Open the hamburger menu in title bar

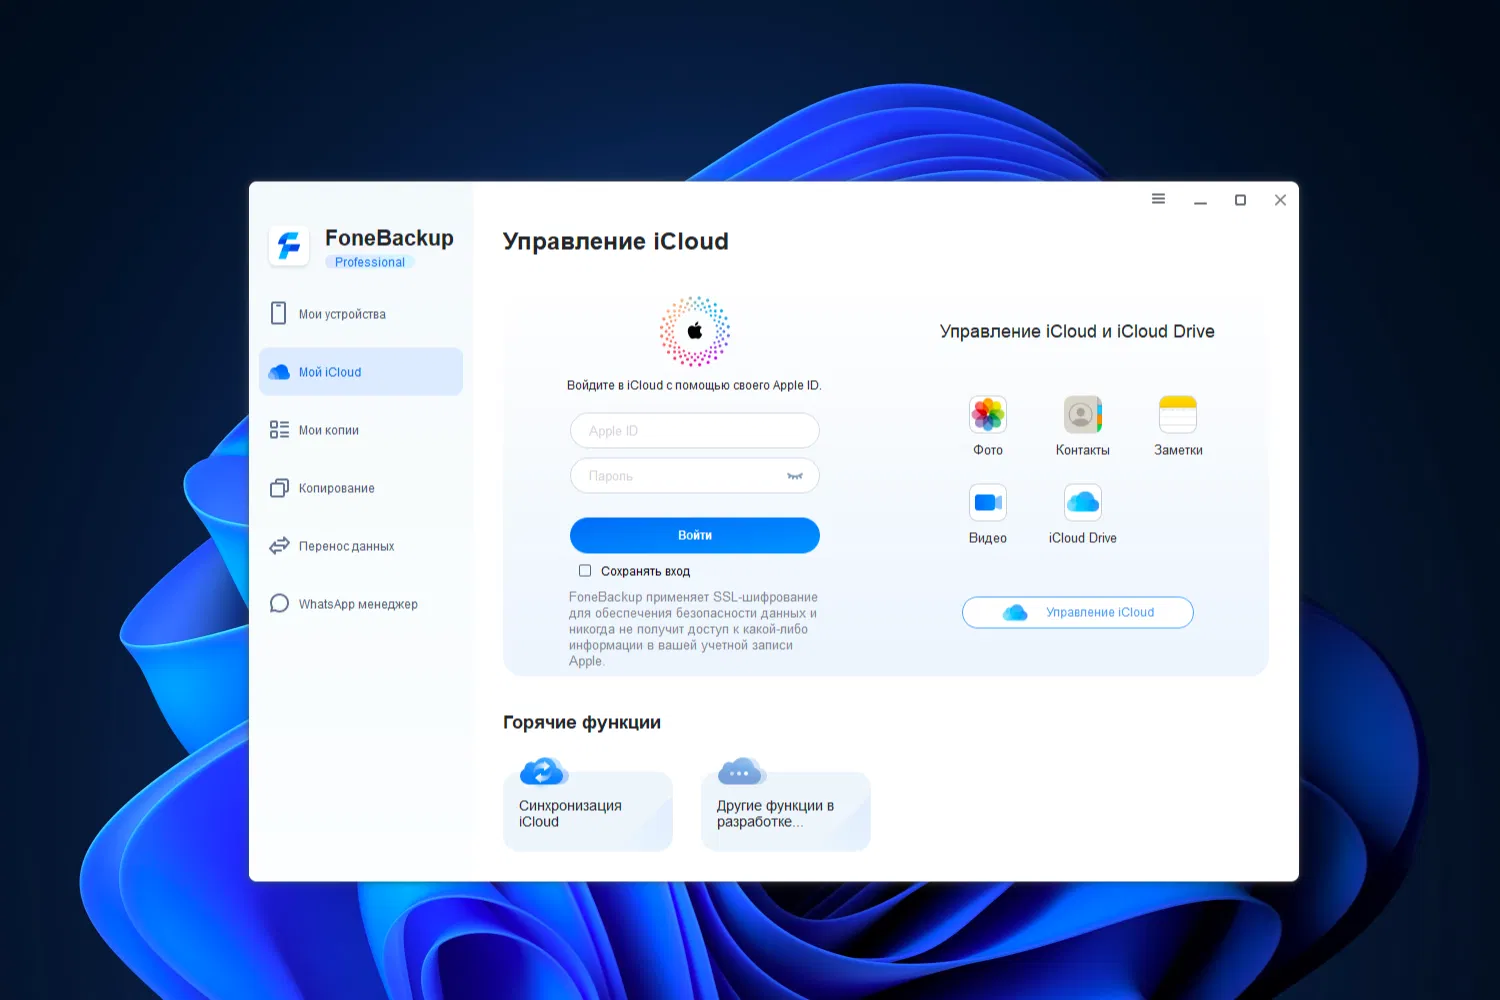click(1158, 199)
